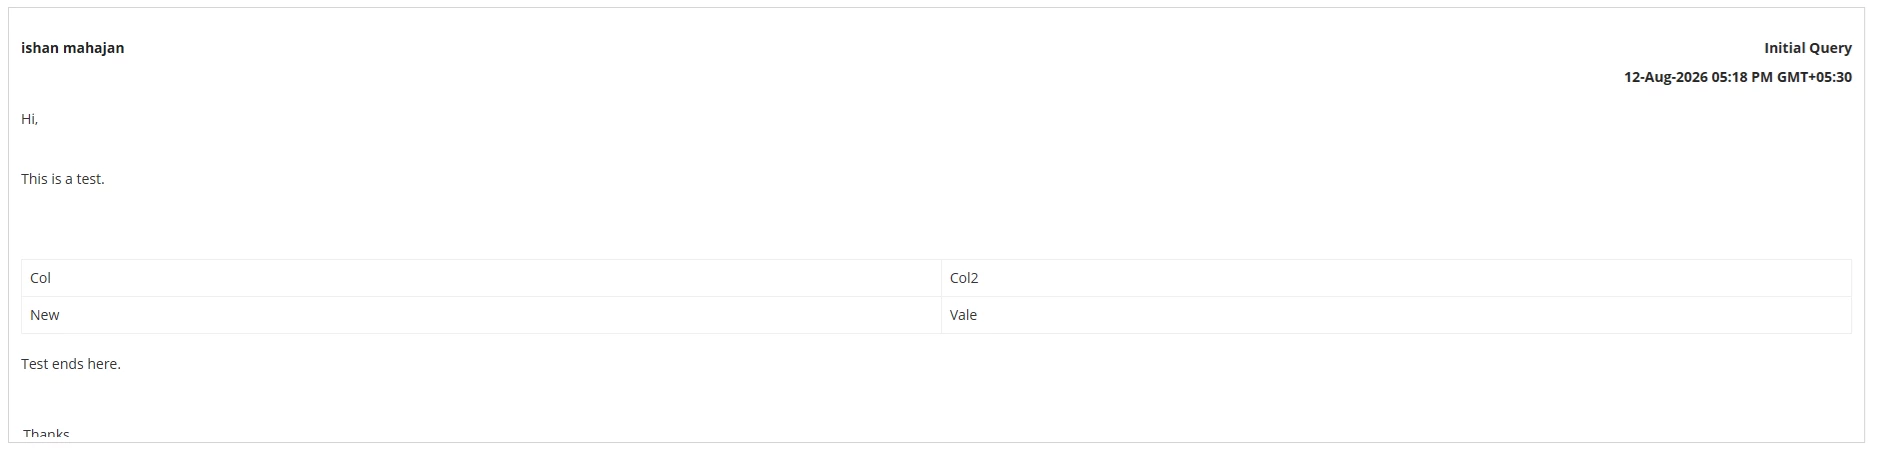Click the word 'ends' in closing sentence
The width and height of the screenshot is (1880, 466).
pyautogui.click(x=68, y=364)
